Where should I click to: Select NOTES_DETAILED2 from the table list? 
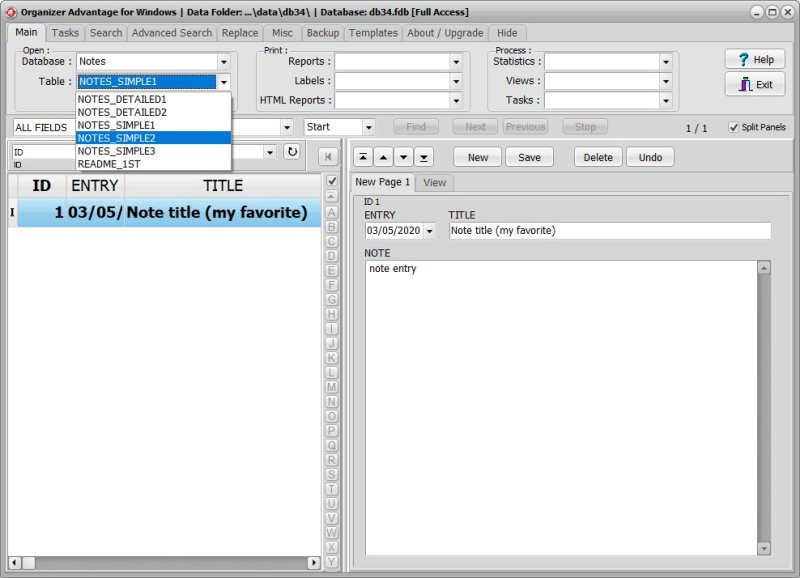(x=153, y=112)
